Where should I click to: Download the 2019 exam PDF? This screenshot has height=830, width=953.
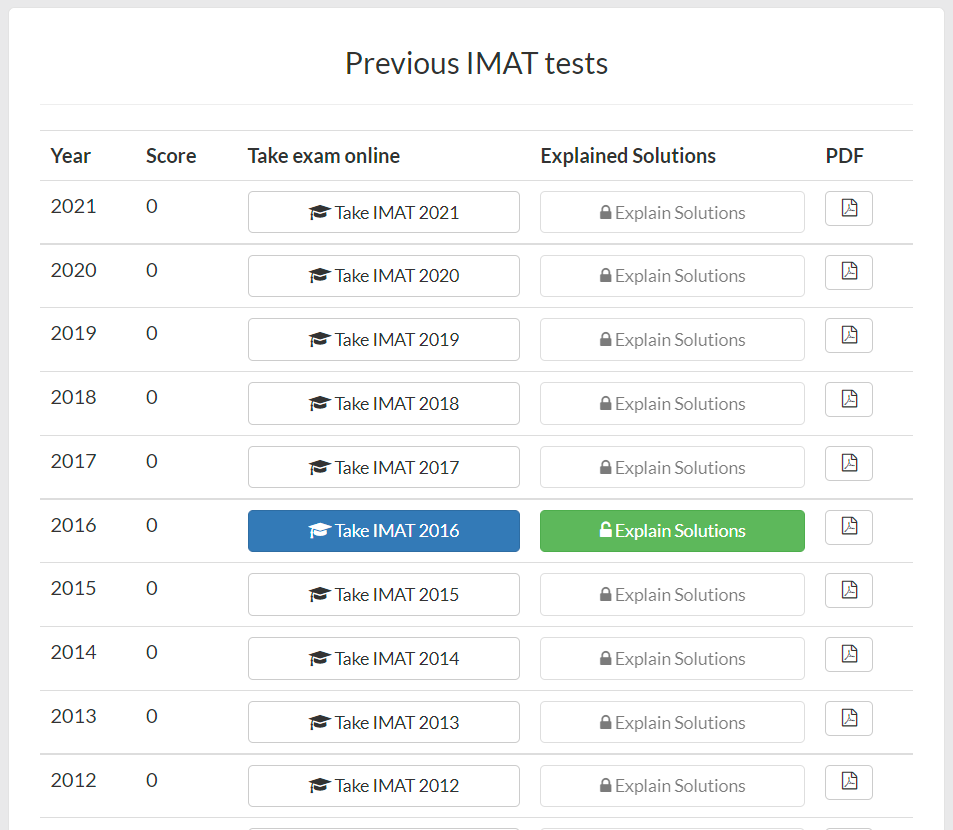(x=848, y=335)
